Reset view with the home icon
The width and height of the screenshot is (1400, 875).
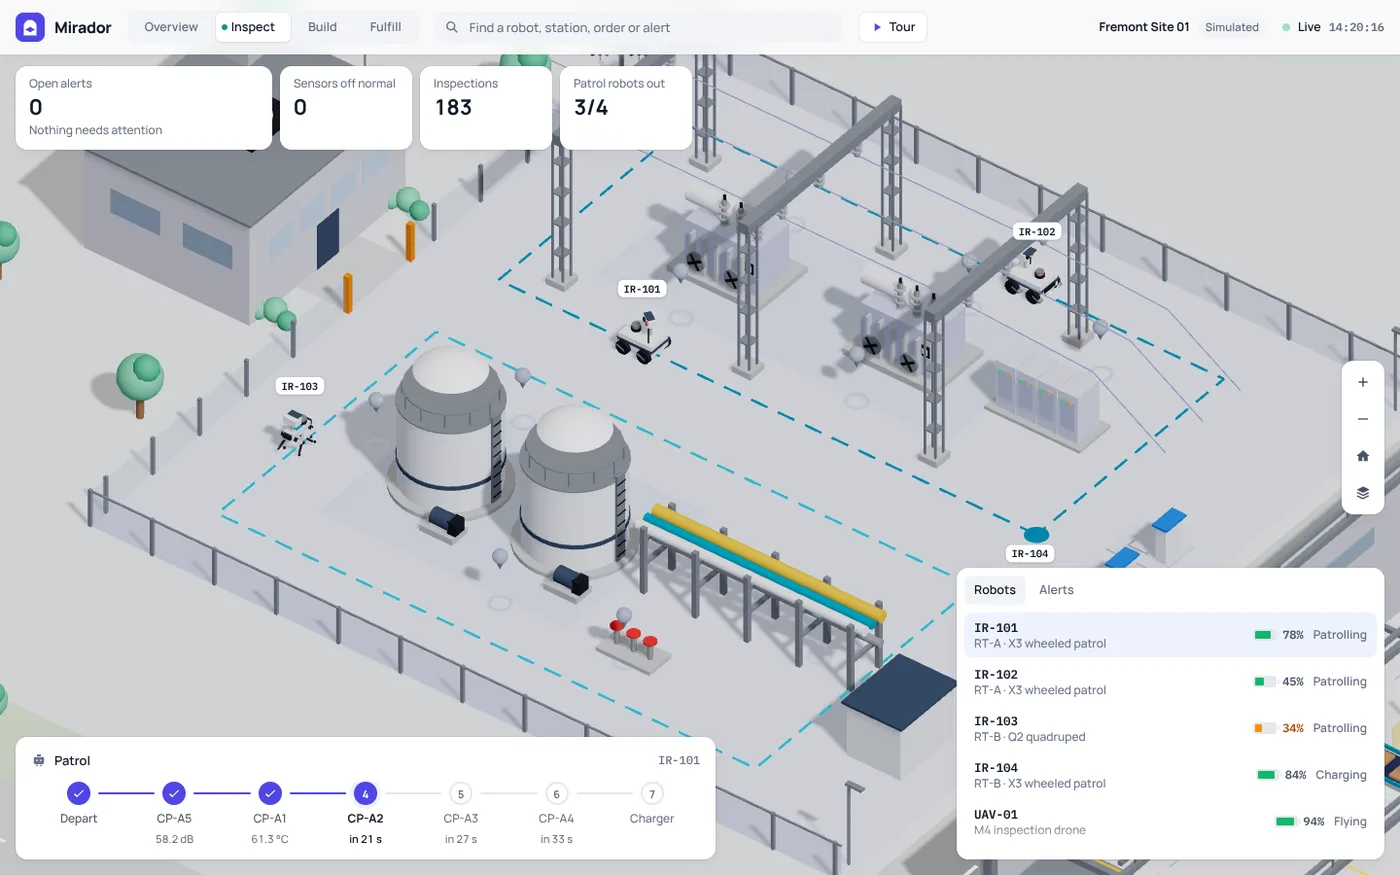pos(1362,456)
